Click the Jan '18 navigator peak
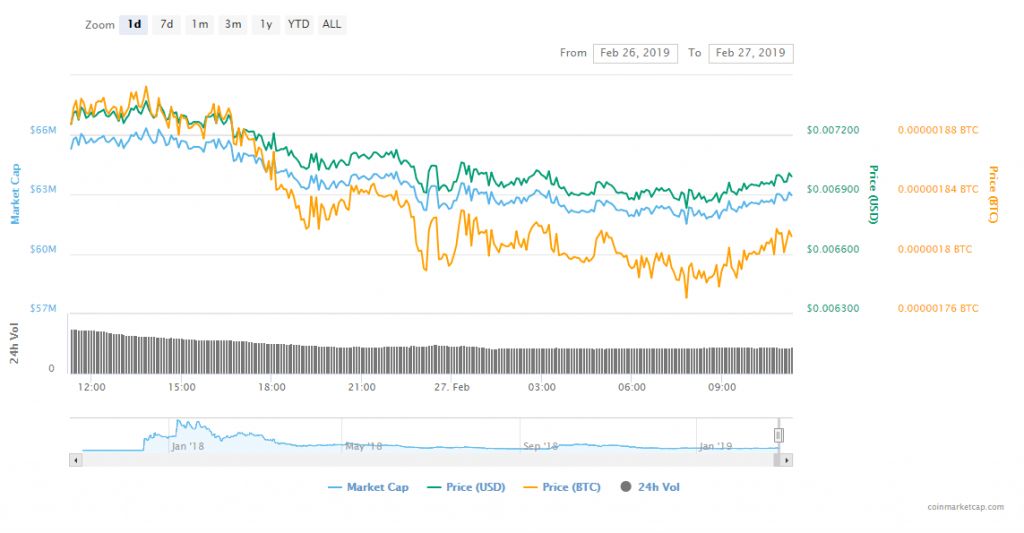The image size is (1024, 533). [x=178, y=424]
